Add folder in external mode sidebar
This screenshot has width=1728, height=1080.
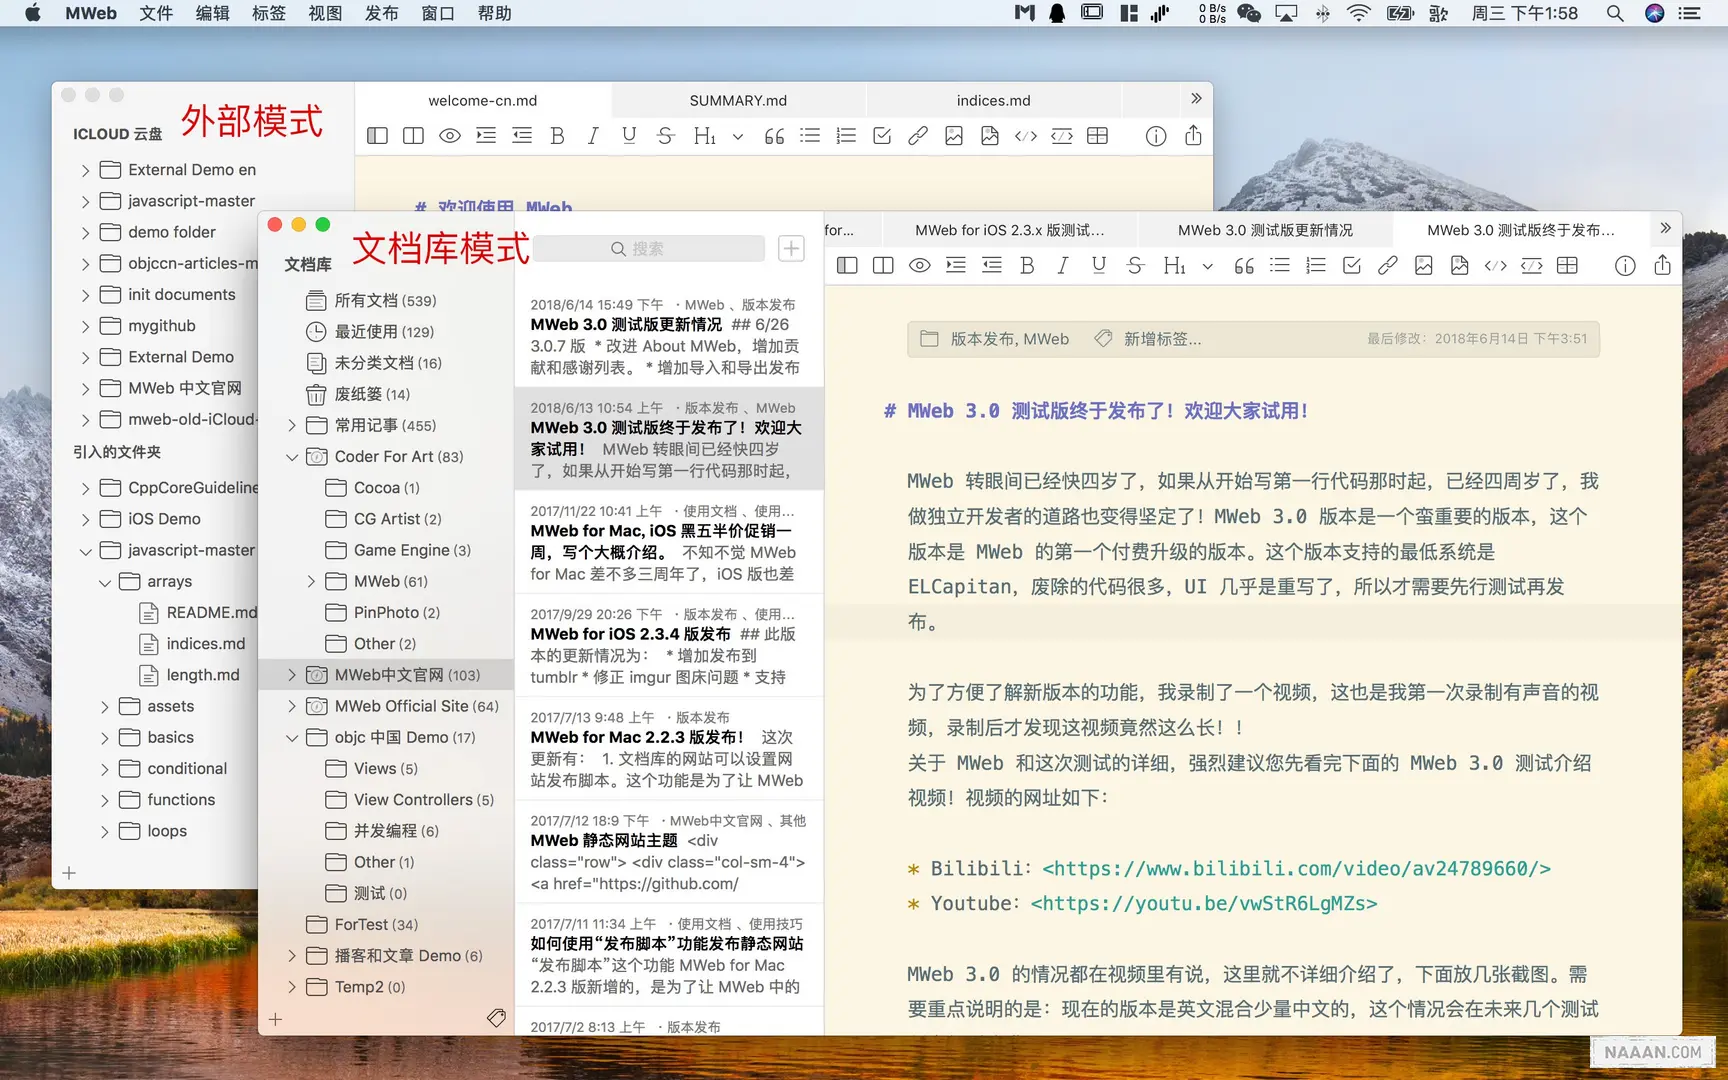(69, 873)
